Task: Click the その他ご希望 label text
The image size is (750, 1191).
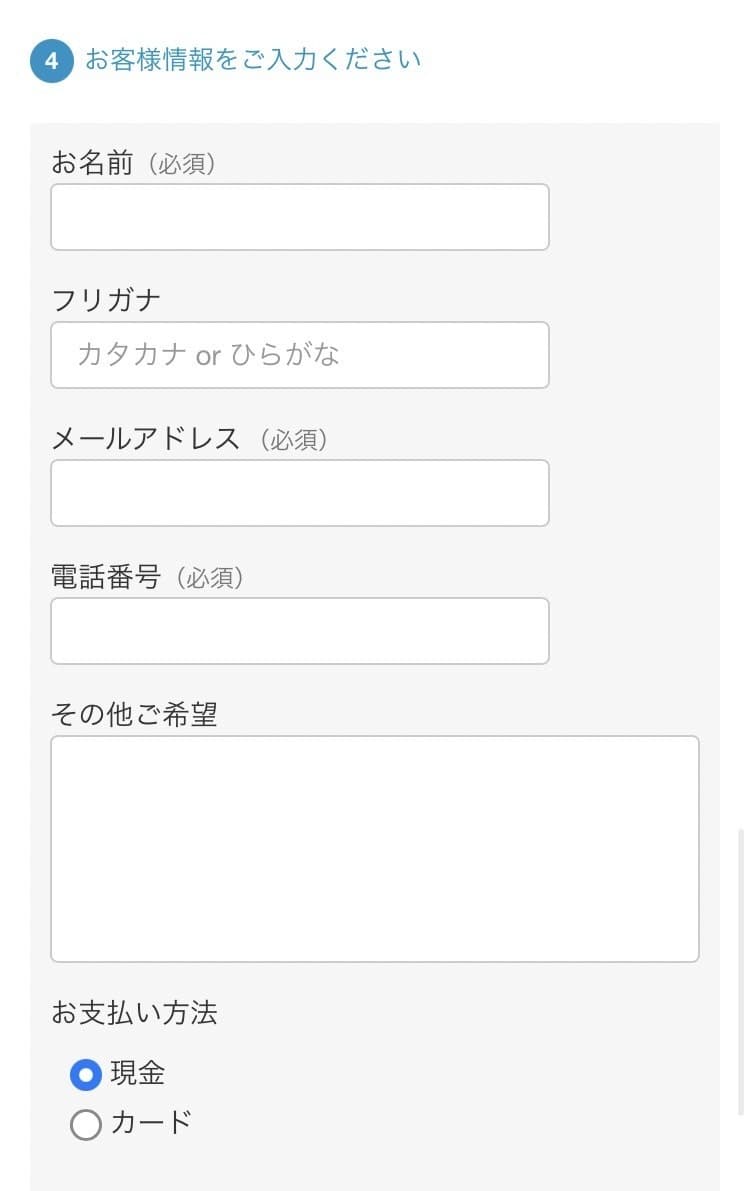Action: tap(134, 715)
